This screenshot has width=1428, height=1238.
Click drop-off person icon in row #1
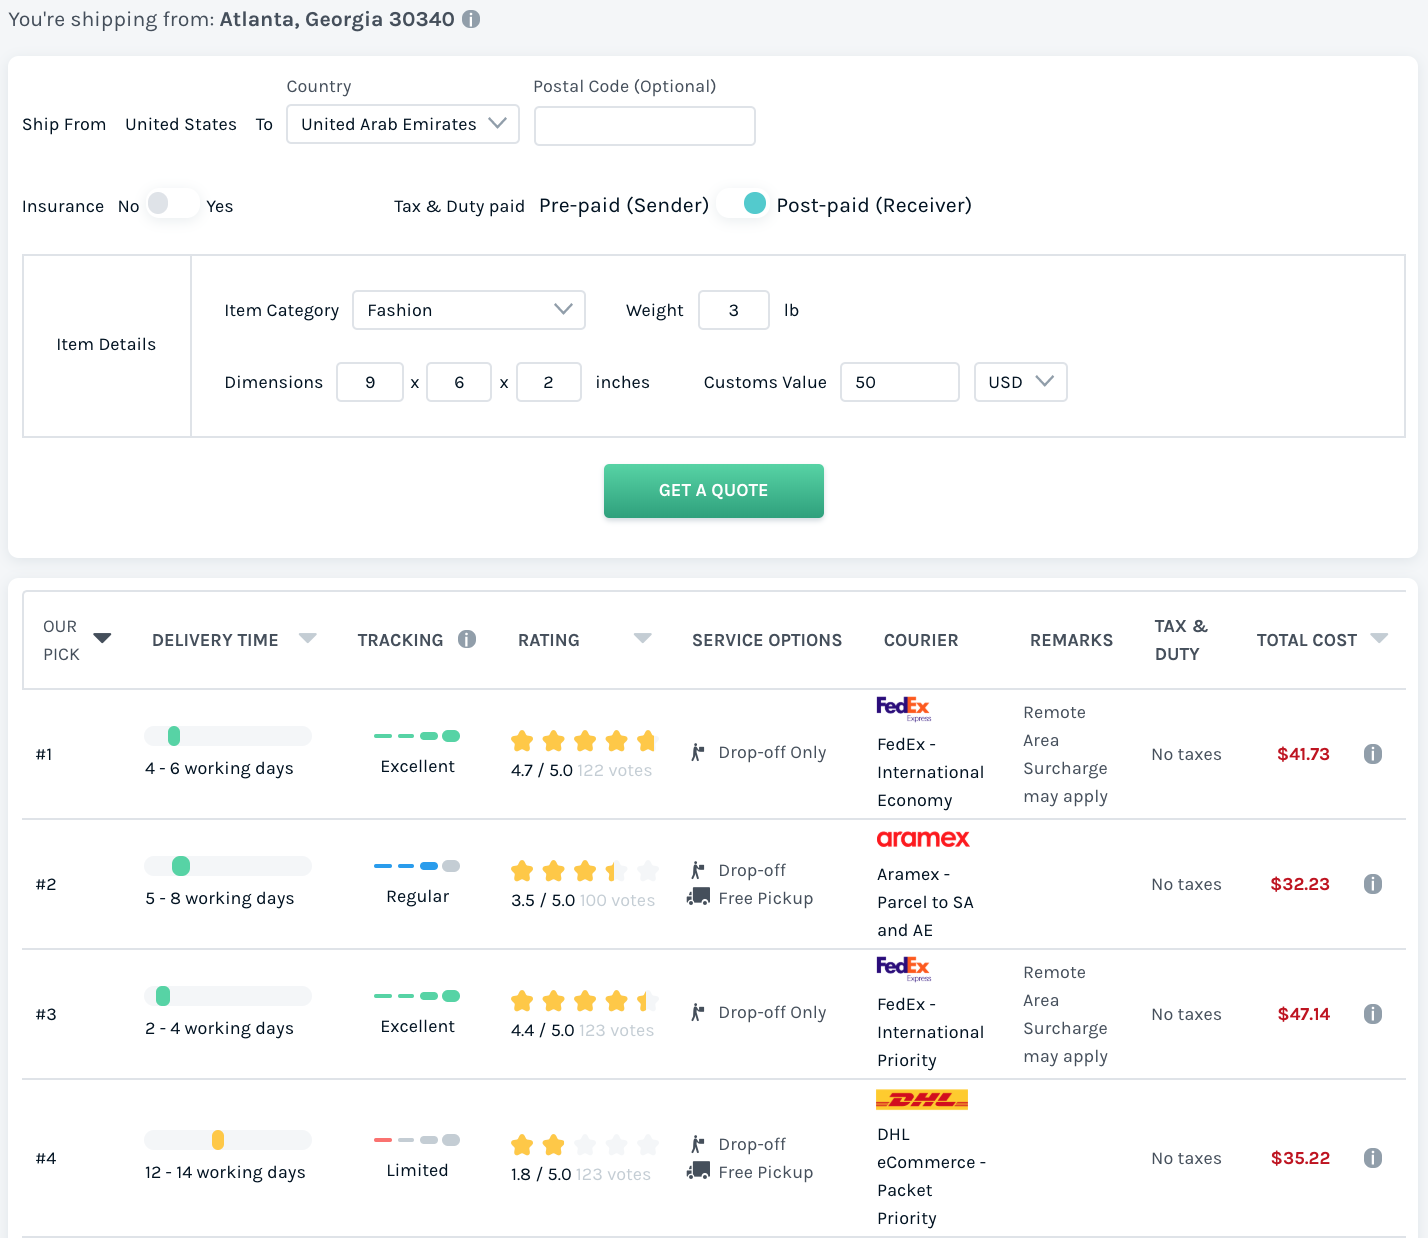point(697,752)
